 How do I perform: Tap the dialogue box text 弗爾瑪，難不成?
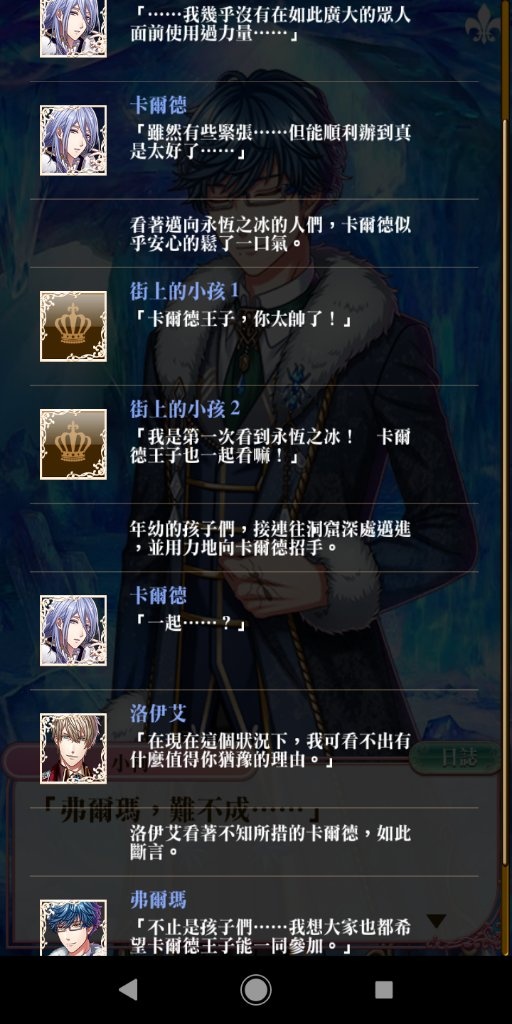[180, 812]
